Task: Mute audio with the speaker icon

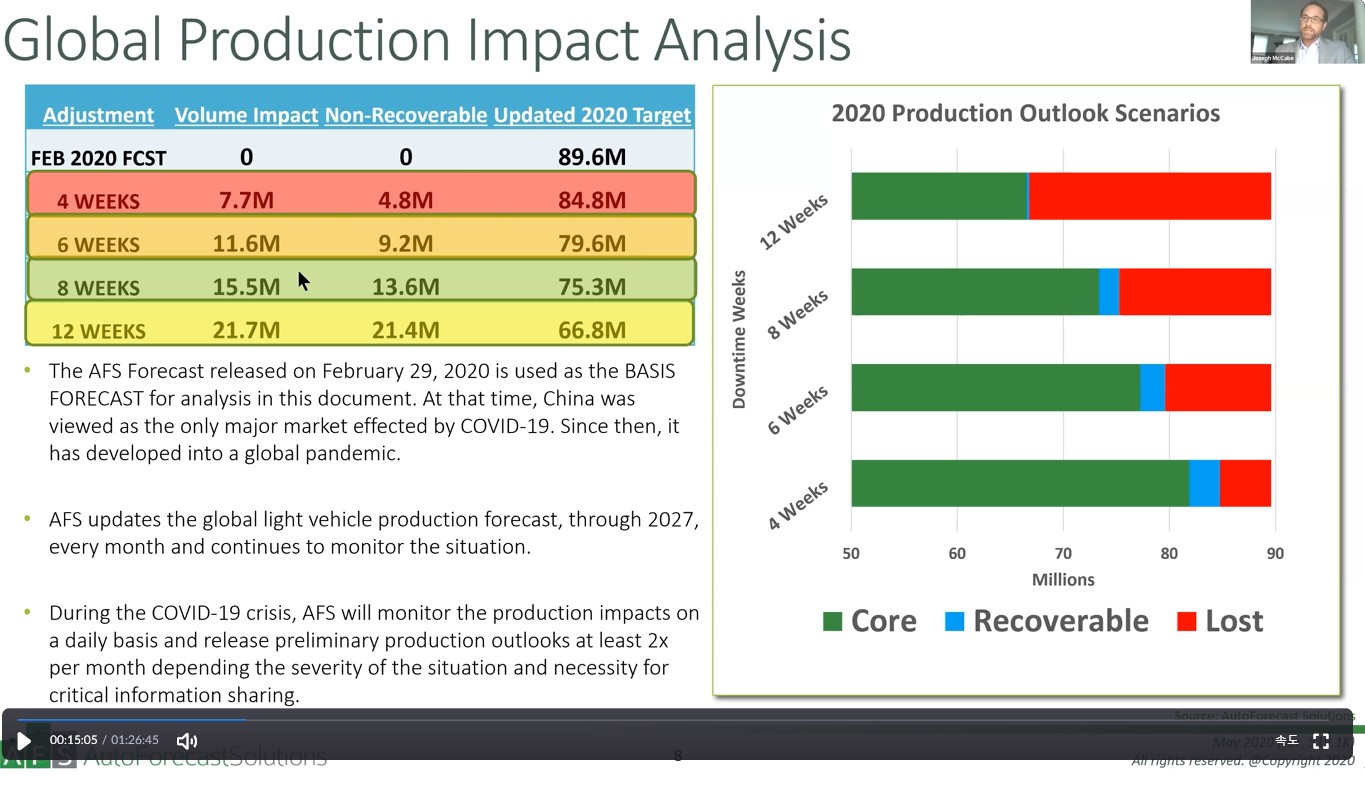Action: point(187,741)
